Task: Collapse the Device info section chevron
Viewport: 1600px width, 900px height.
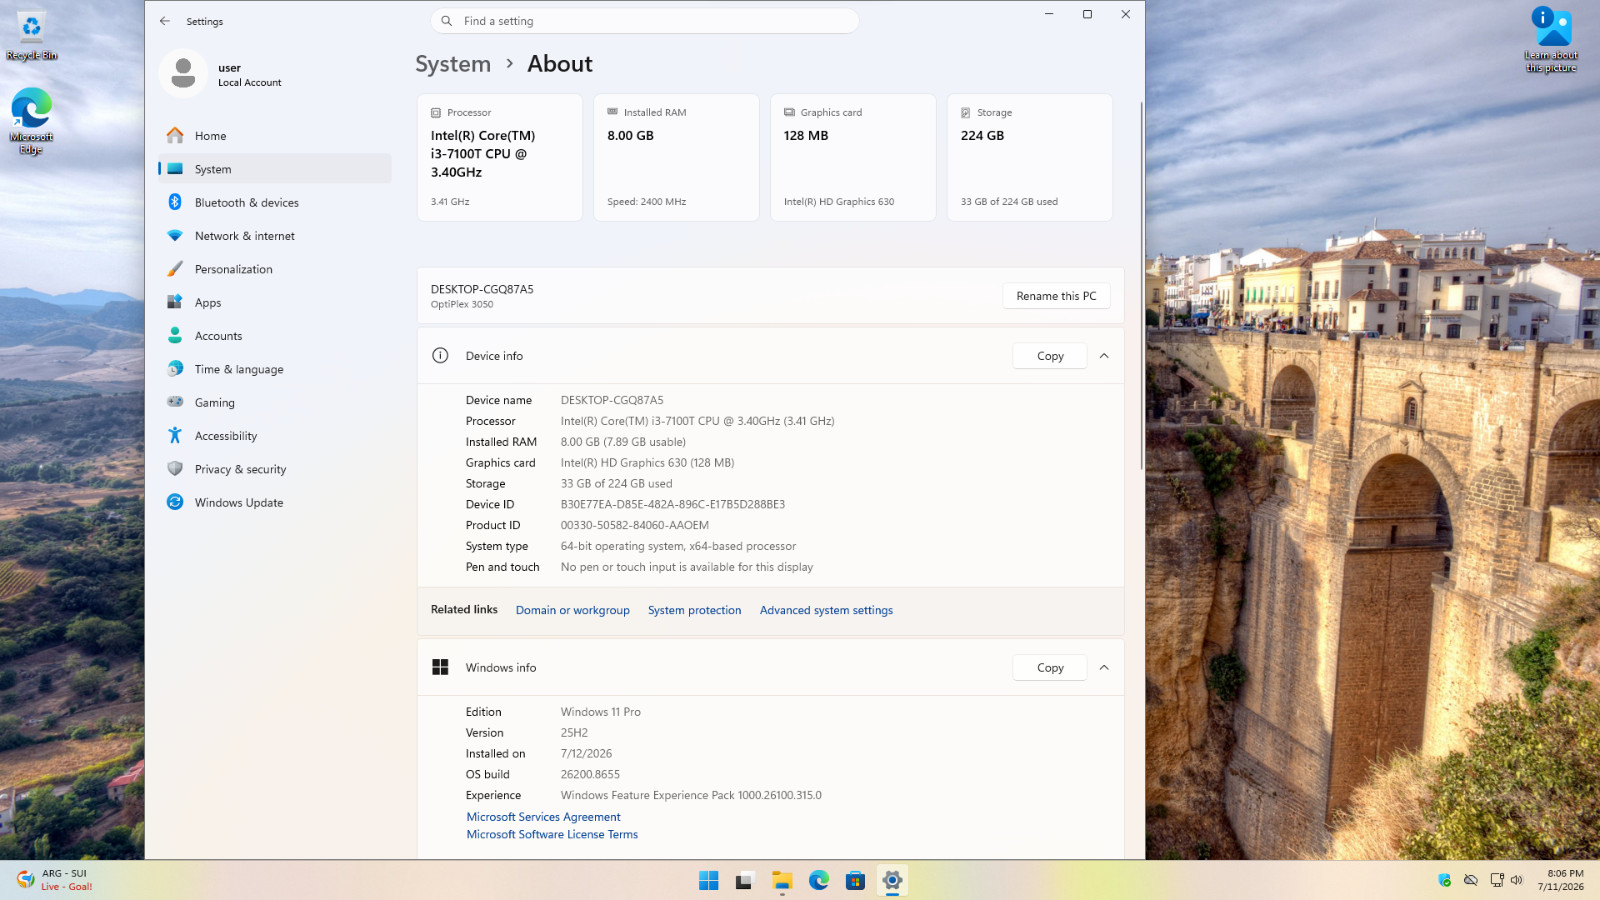Action: click(x=1104, y=356)
